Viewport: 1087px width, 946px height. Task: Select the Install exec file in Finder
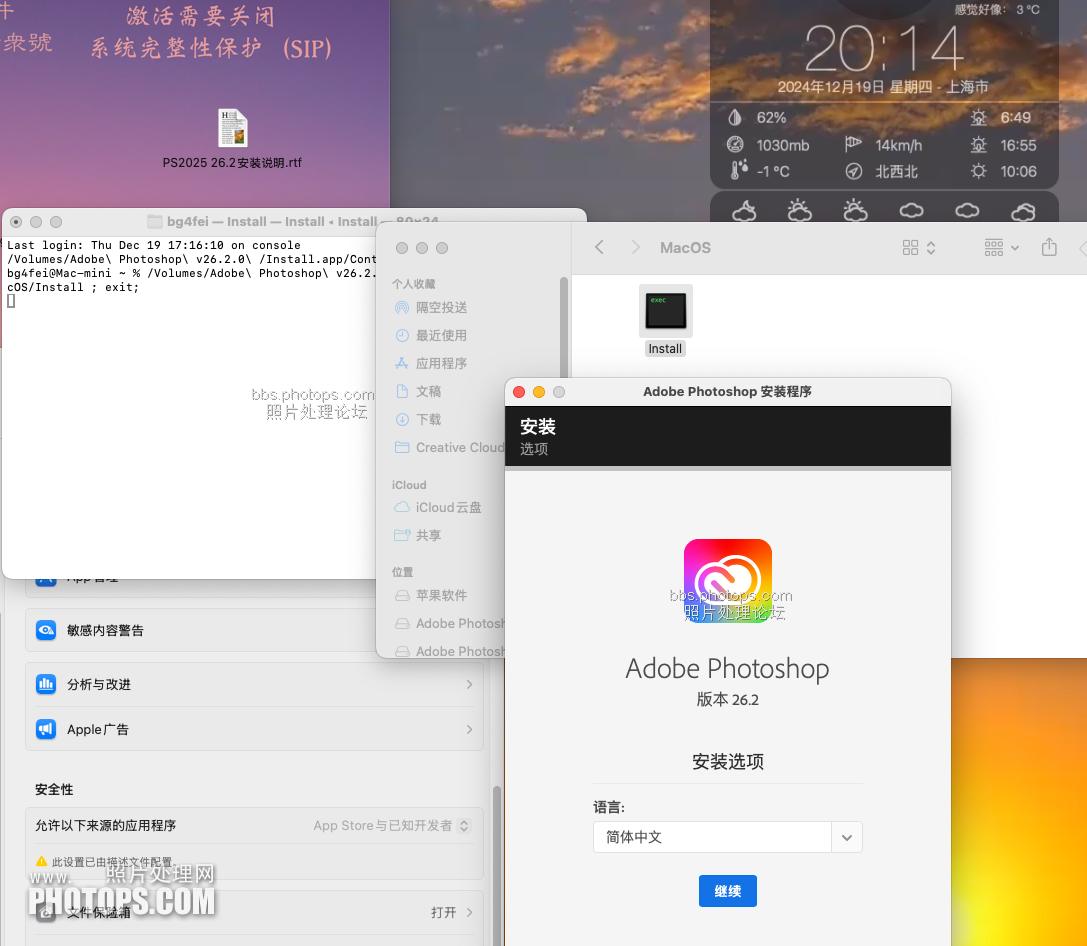[x=666, y=320]
